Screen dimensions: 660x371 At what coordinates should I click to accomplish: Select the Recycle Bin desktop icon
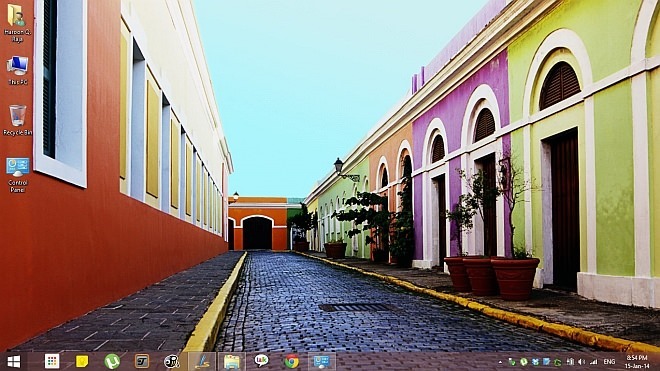[x=17, y=120]
